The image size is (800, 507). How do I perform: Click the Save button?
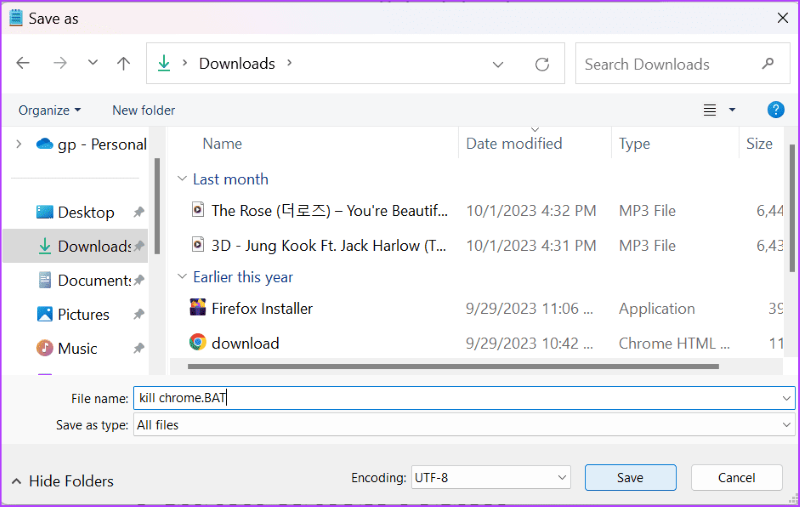tap(631, 478)
